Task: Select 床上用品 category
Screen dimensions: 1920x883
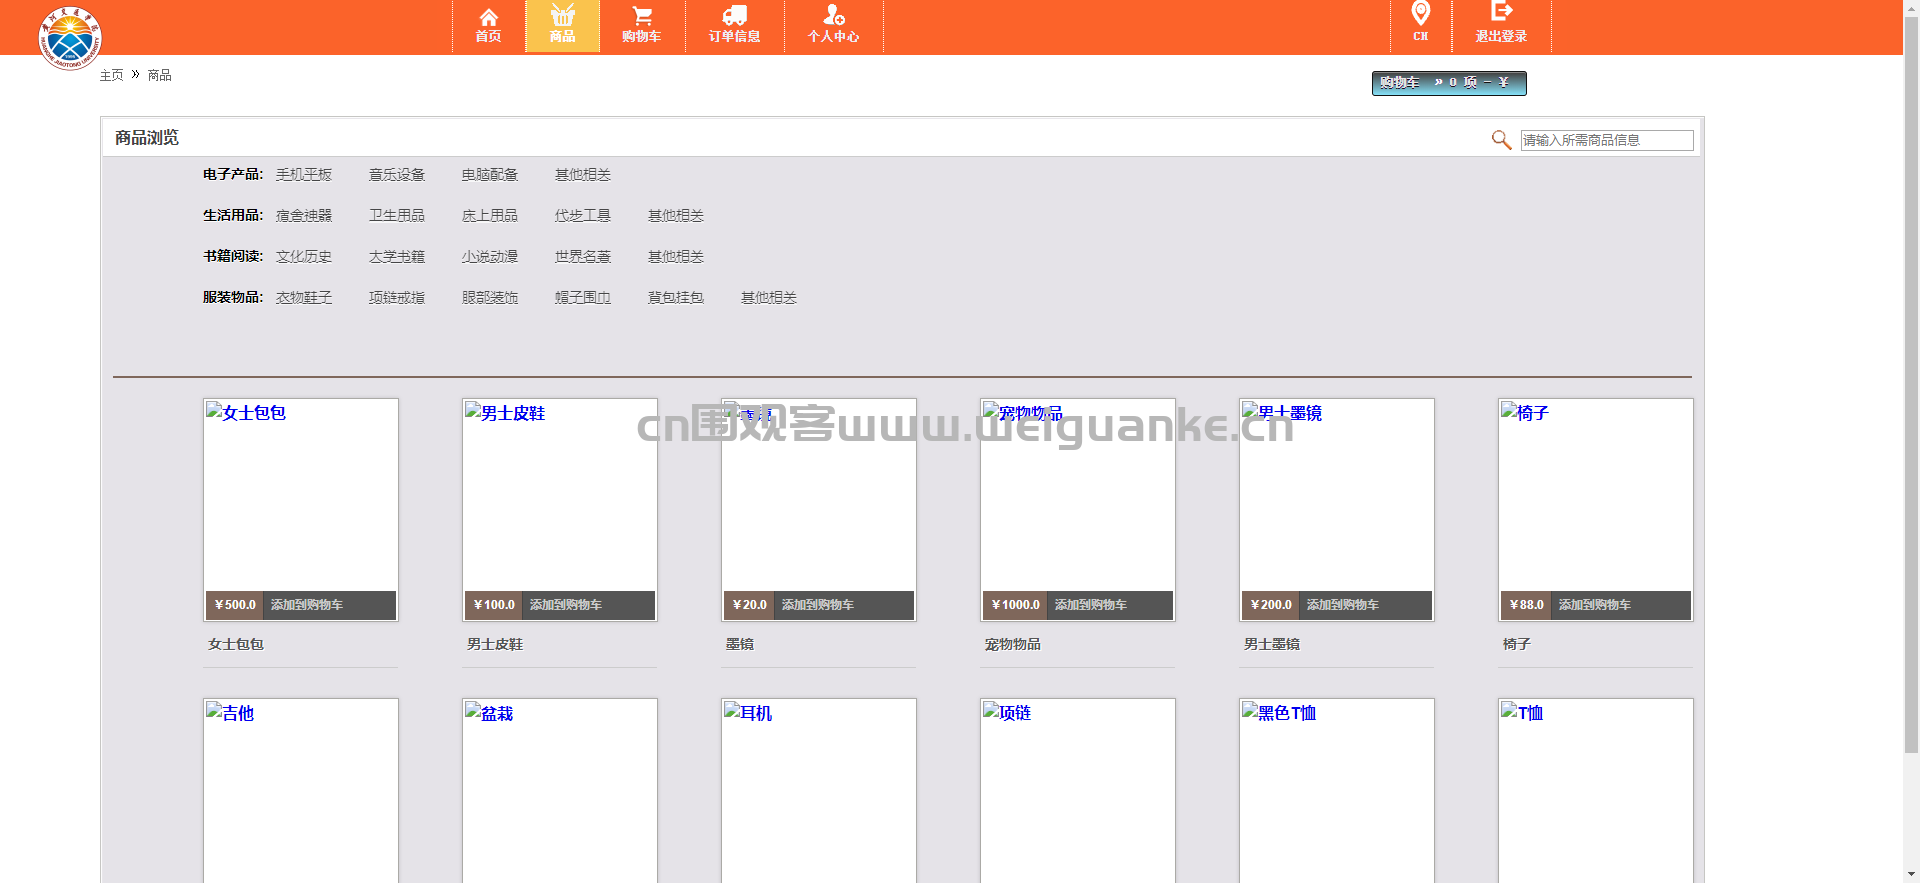Action: (x=490, y=215)
